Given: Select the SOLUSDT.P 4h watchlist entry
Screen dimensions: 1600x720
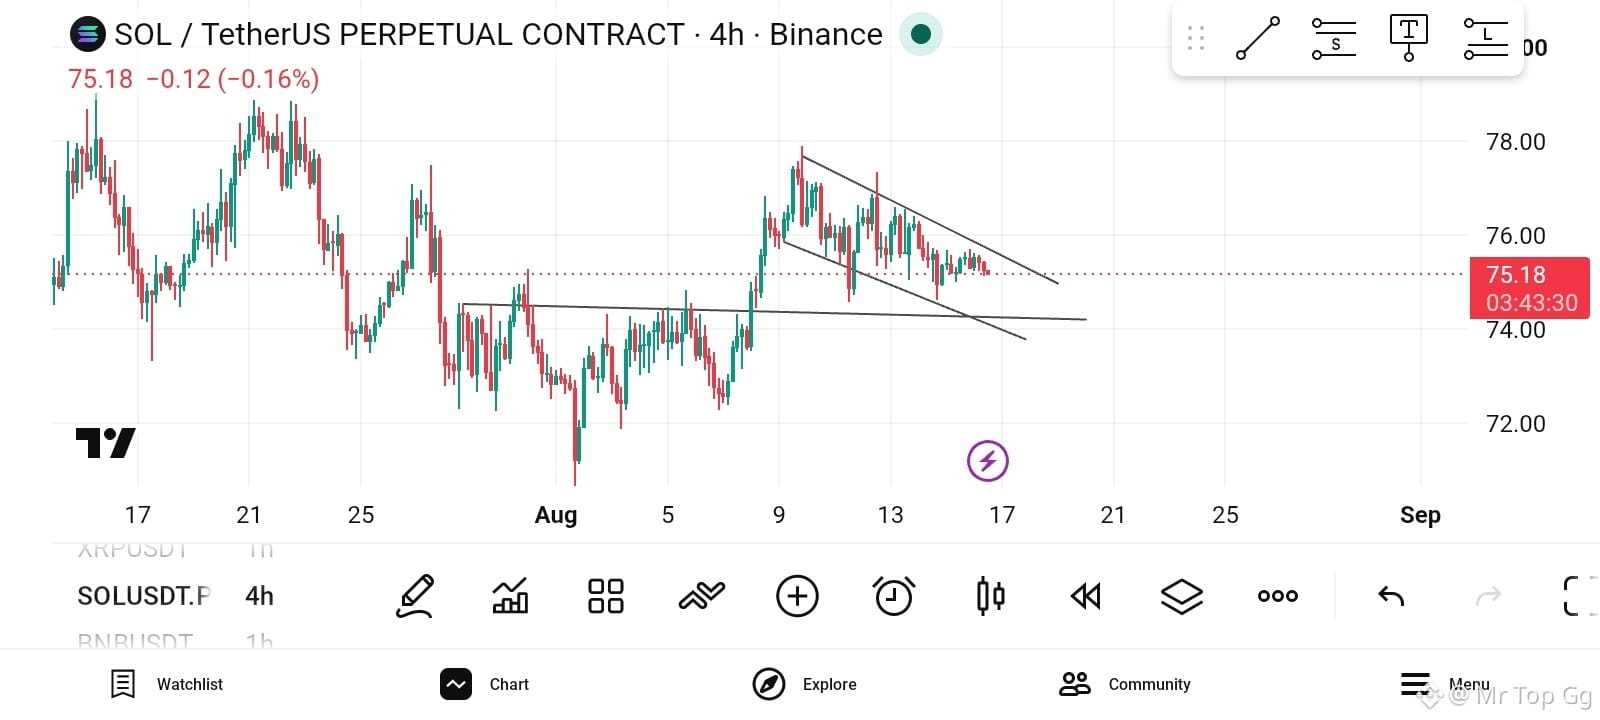Looking at the screenshot, I should [176, 596].
